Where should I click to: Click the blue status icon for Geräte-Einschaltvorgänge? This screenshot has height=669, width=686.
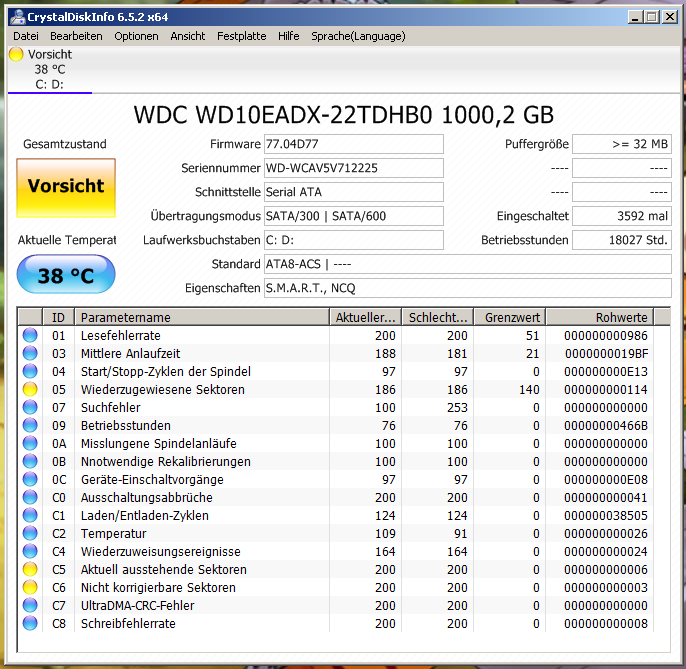(x=30, y=480)
